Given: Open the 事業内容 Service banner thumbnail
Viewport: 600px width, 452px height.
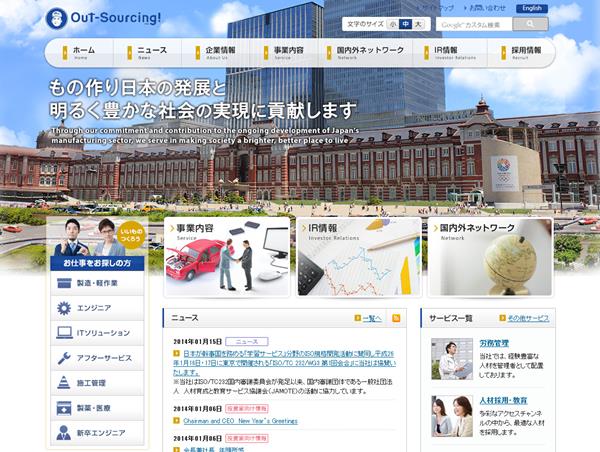Looking at the screenshot, I should [226, 258].
